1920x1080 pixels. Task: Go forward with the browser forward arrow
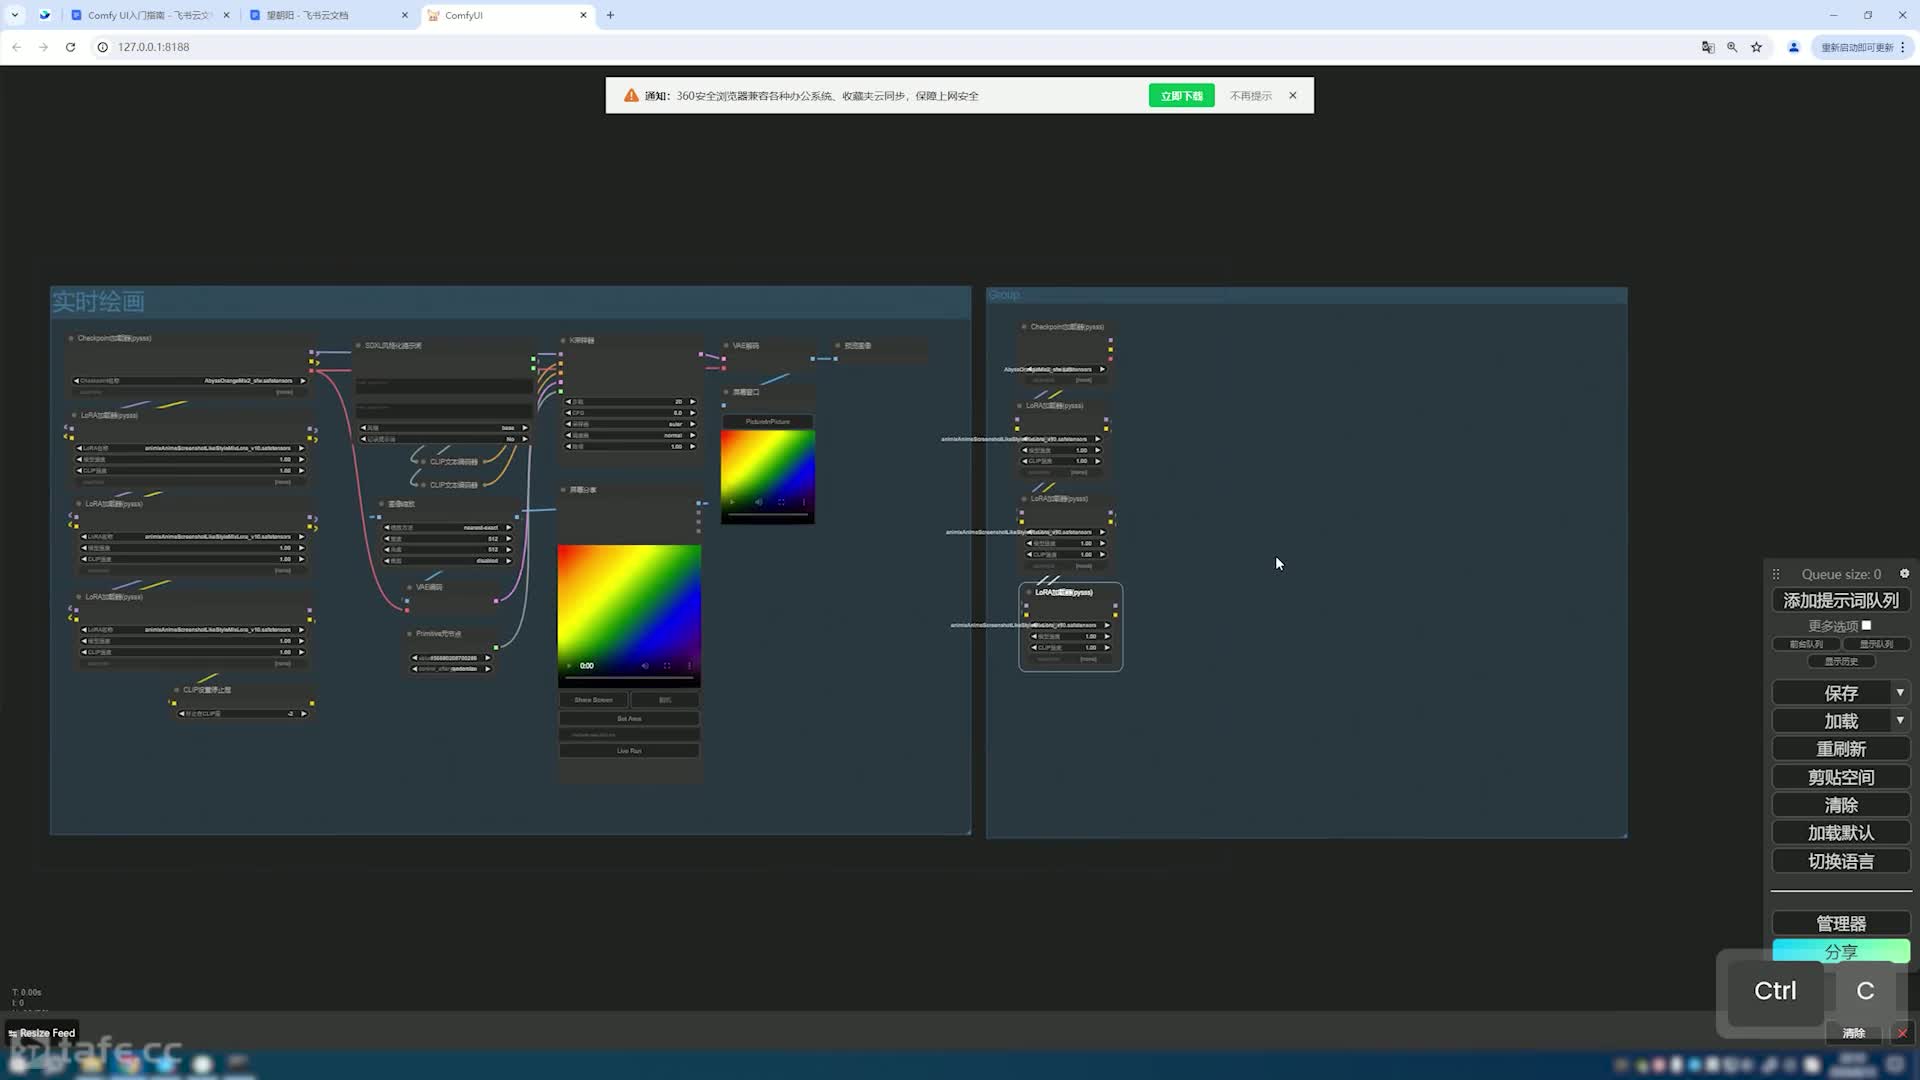point(43,47)
